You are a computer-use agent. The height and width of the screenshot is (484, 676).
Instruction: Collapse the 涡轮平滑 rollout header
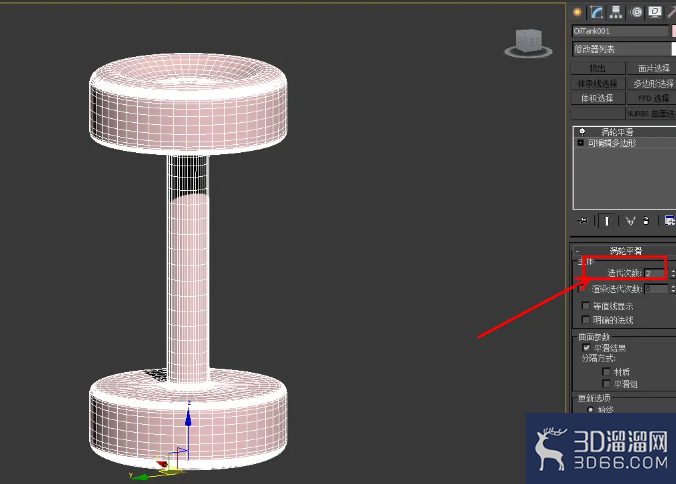point(625,250)
